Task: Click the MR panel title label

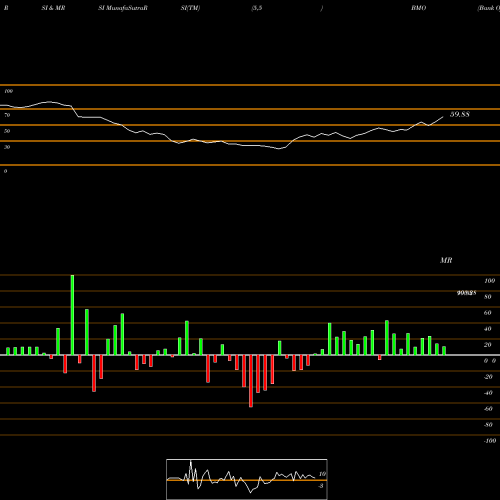Action: tap(446, 260)
